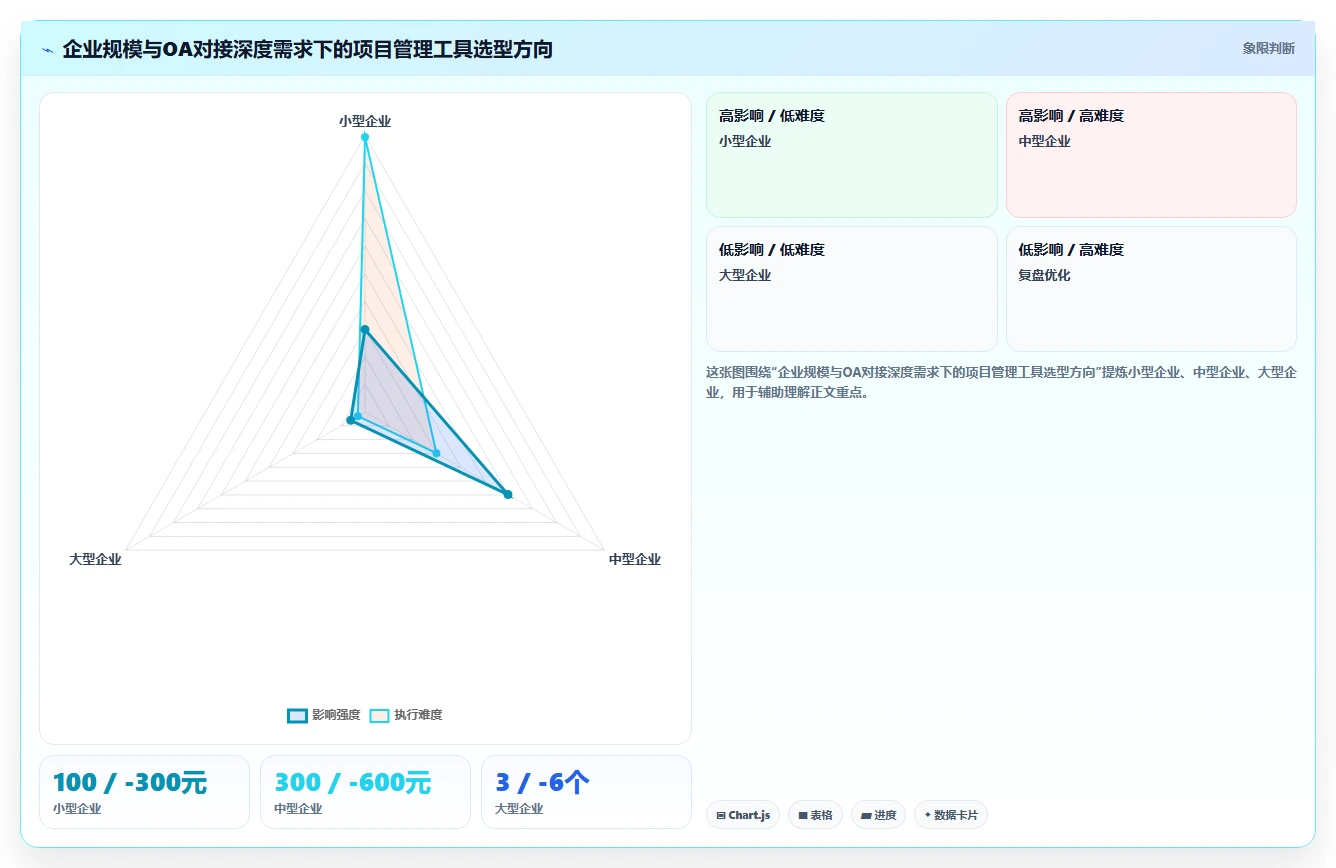This screenshot has width=1336, height=868.
Task: Click the 3 / -6个 stat card
Action: tap(586, 792)
